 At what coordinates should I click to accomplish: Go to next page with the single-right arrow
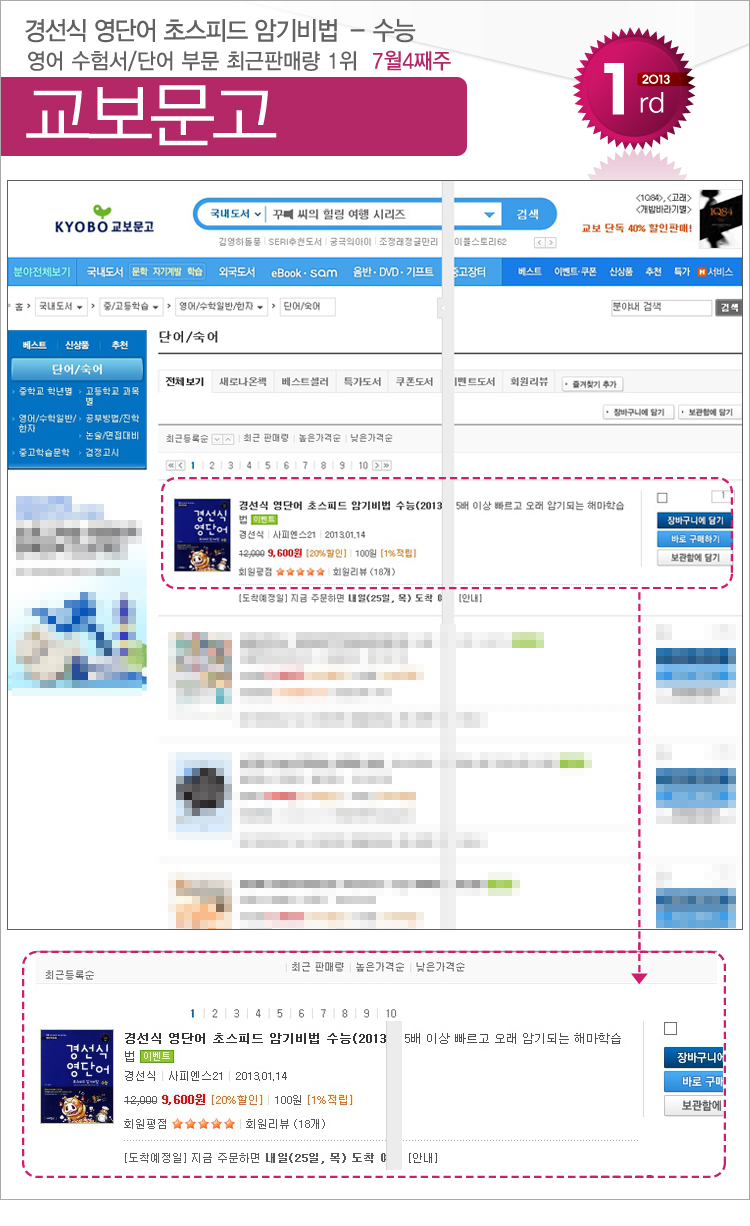point(376,465)
